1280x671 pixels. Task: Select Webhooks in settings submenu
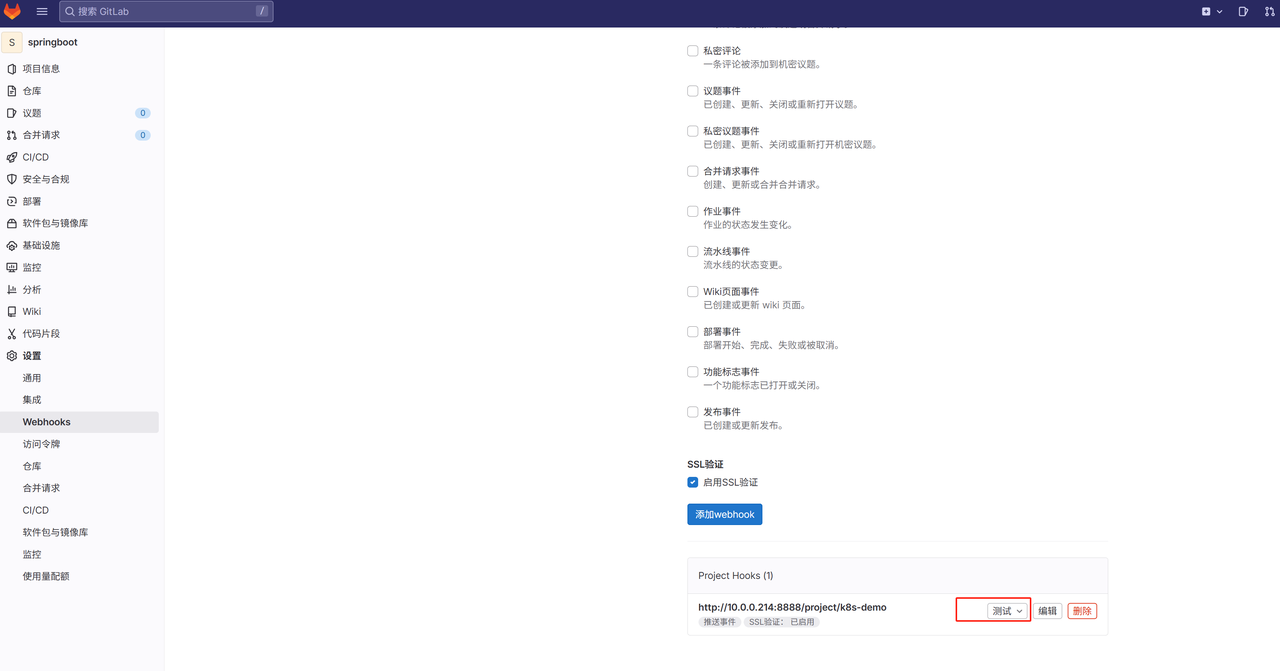tap(47, 422)
